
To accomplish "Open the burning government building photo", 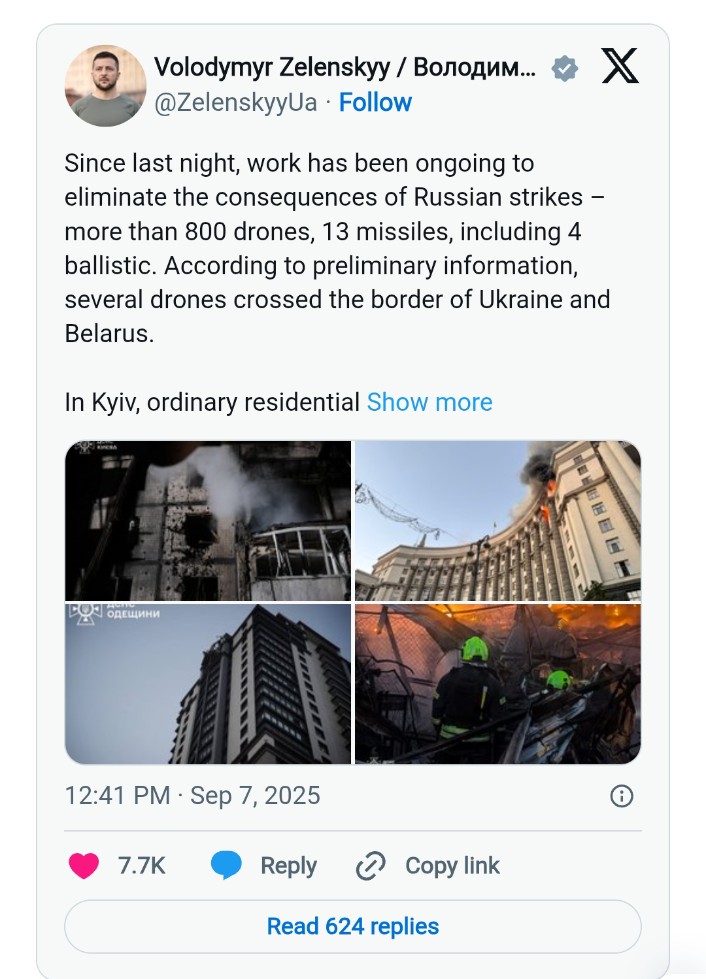I will [498, 521].
